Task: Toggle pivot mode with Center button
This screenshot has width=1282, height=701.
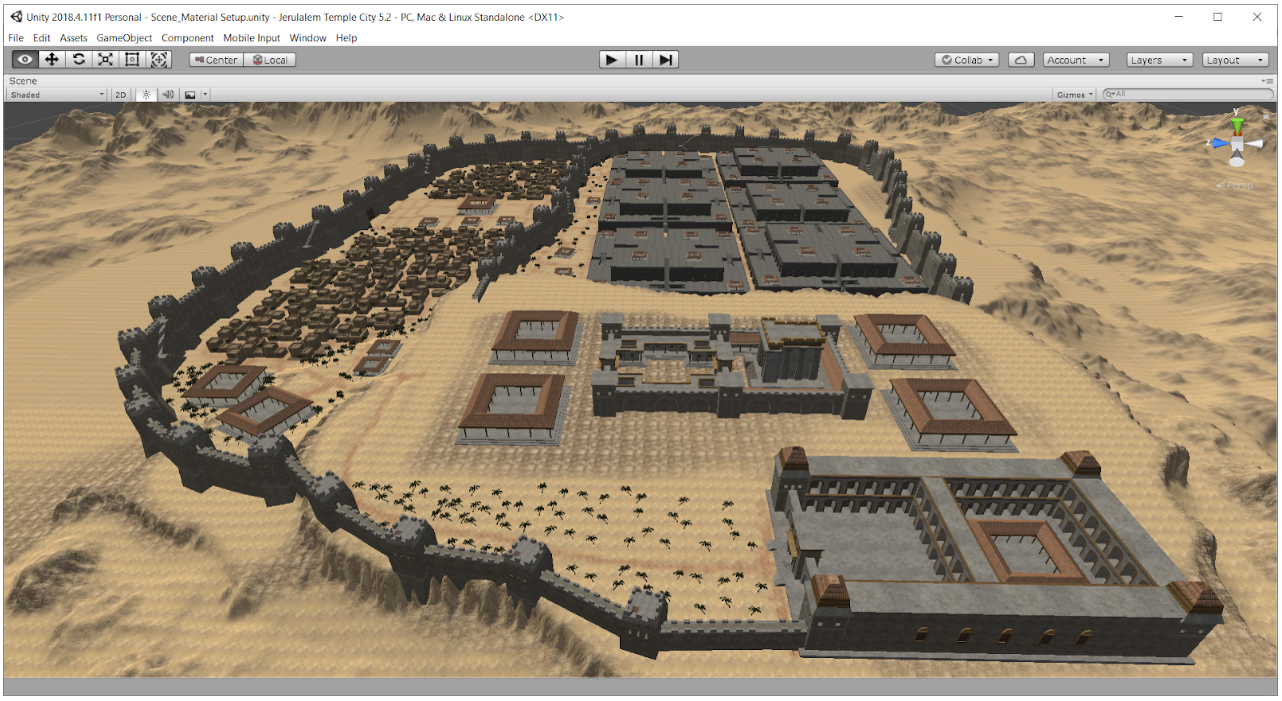Action: [216, 60]
